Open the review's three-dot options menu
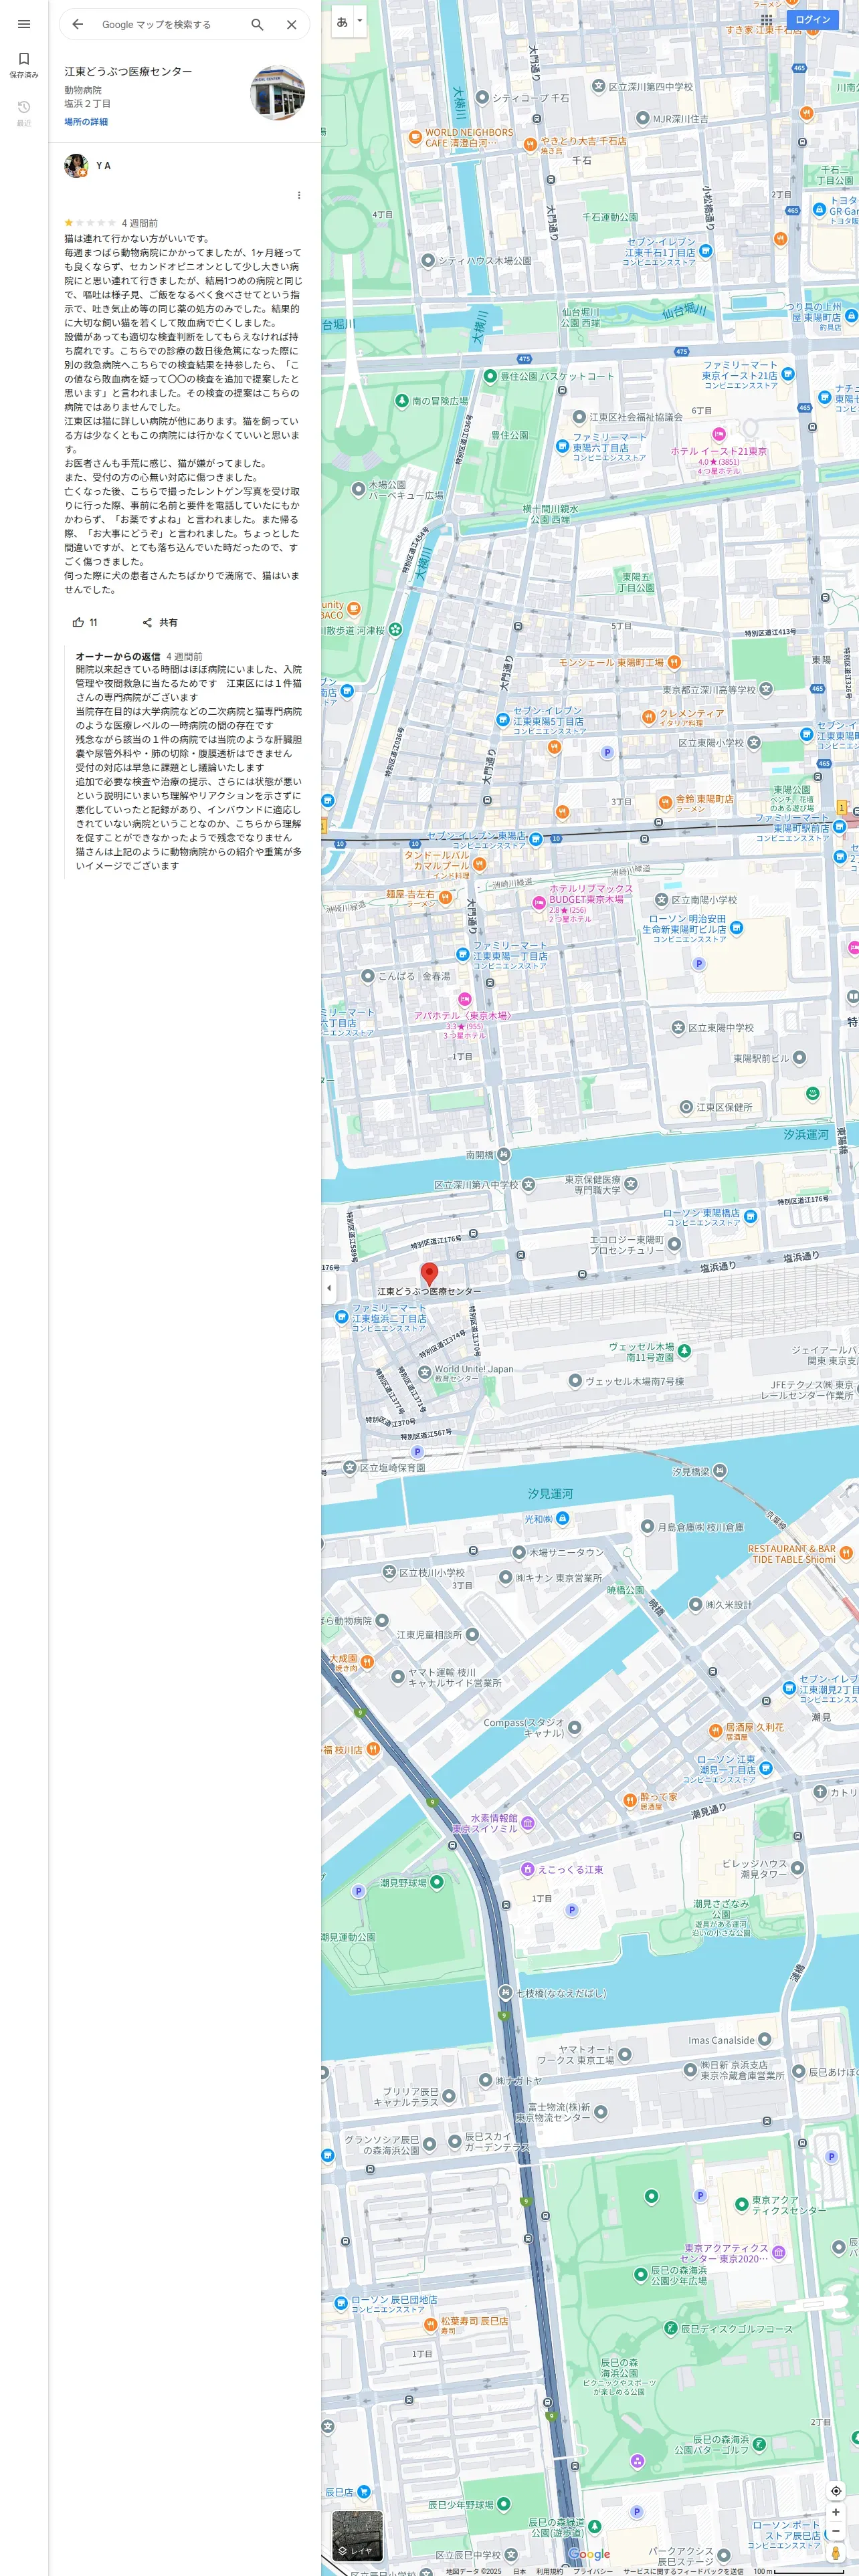The width and height of the screenshot is (859, 2576). (x=299, y=195)
